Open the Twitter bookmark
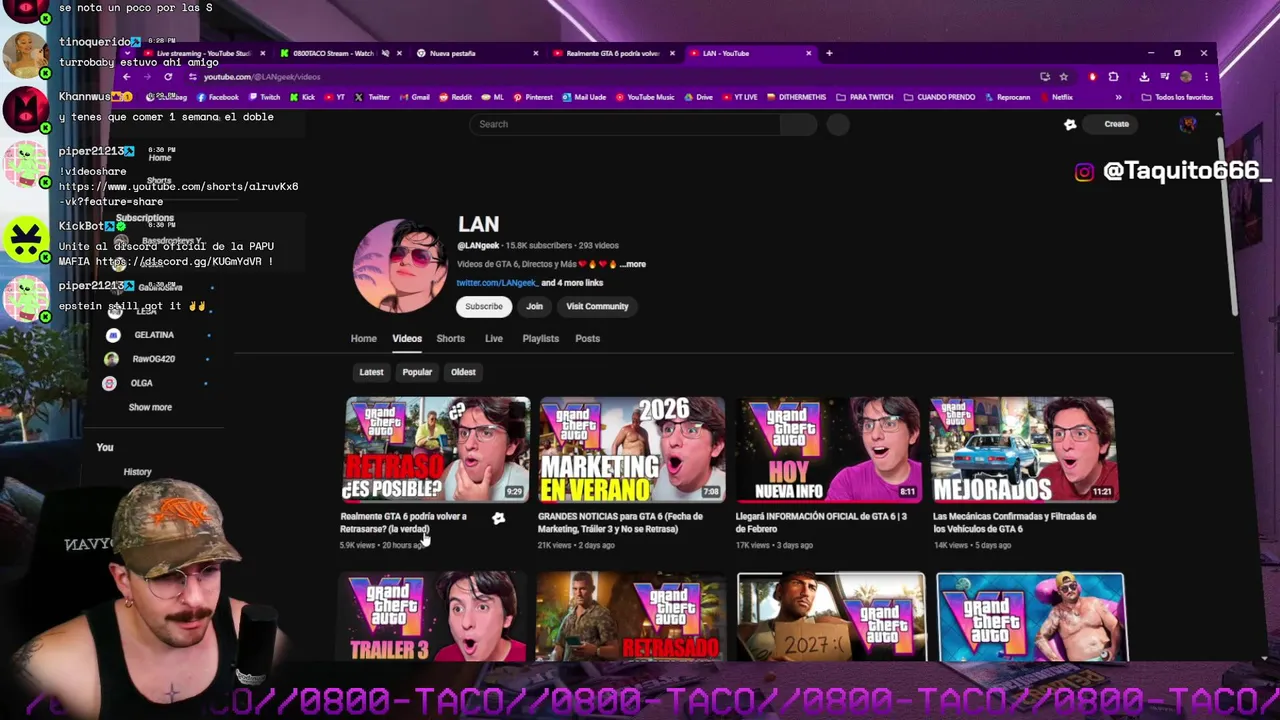This screenshot has width=1280, height=720. click(372, 97)
